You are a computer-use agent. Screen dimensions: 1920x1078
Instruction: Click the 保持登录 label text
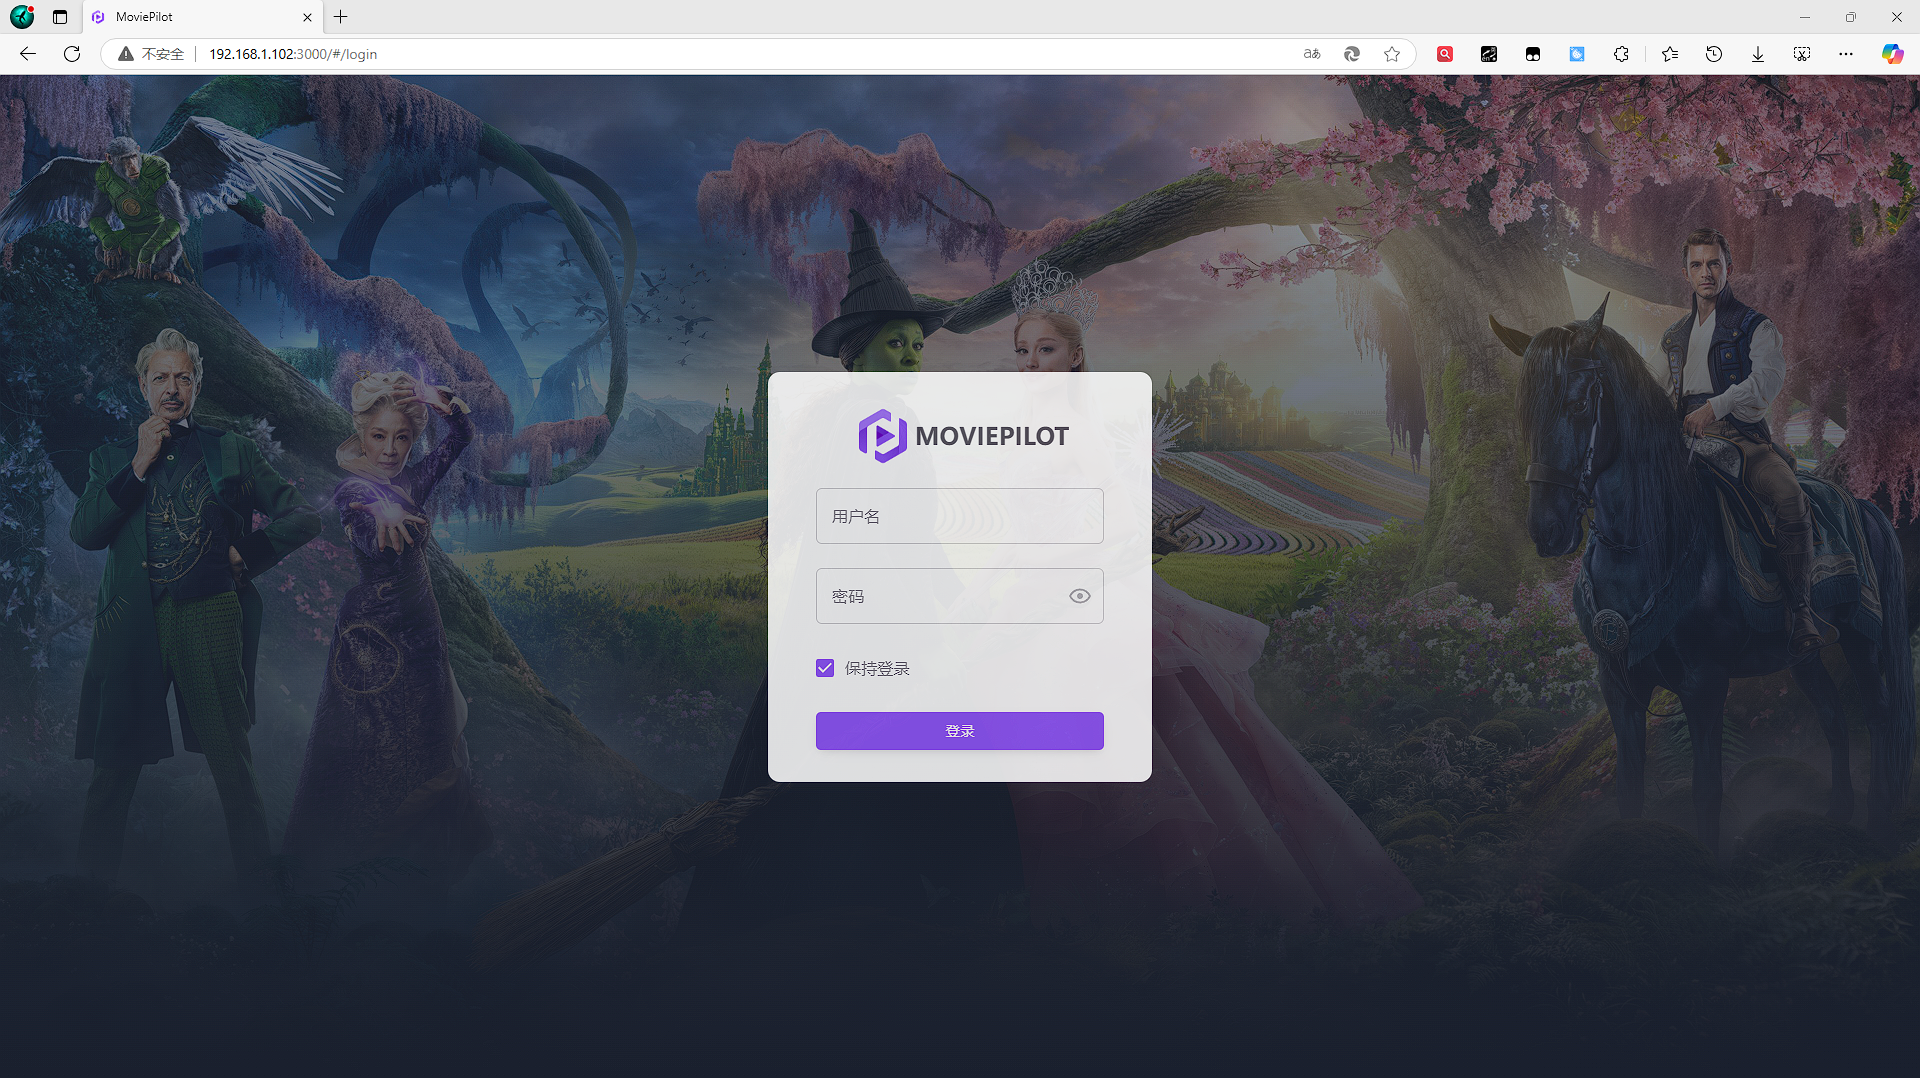point(877,668)
